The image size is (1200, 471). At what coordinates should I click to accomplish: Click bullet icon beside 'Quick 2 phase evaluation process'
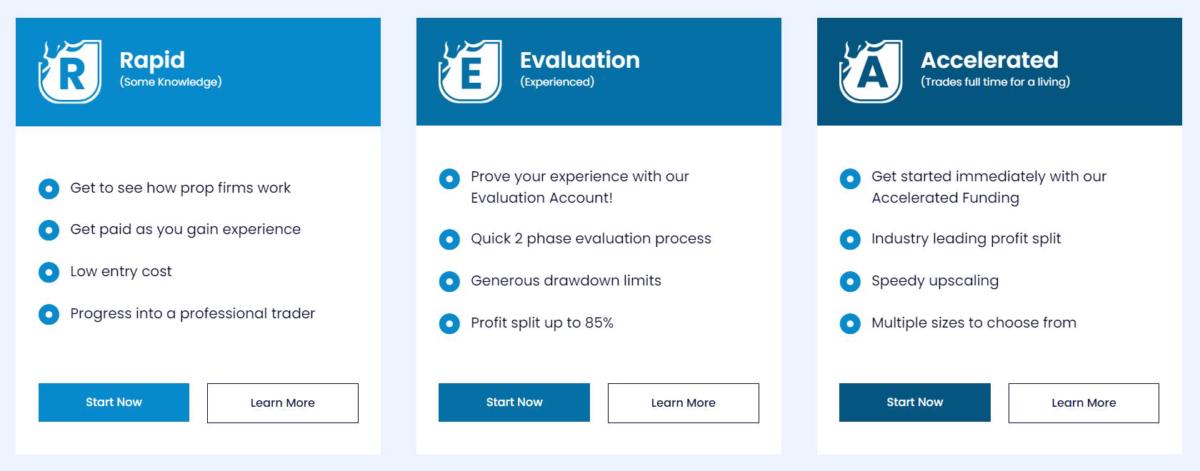pyautogui.click(x=449, y=239)
